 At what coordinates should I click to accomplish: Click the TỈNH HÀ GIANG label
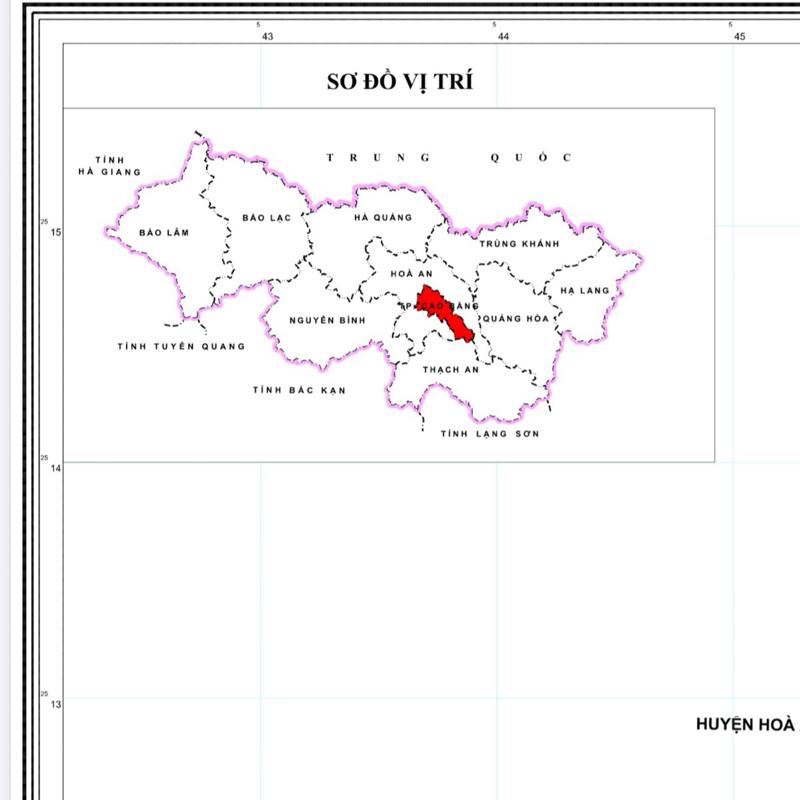(109, 166)
